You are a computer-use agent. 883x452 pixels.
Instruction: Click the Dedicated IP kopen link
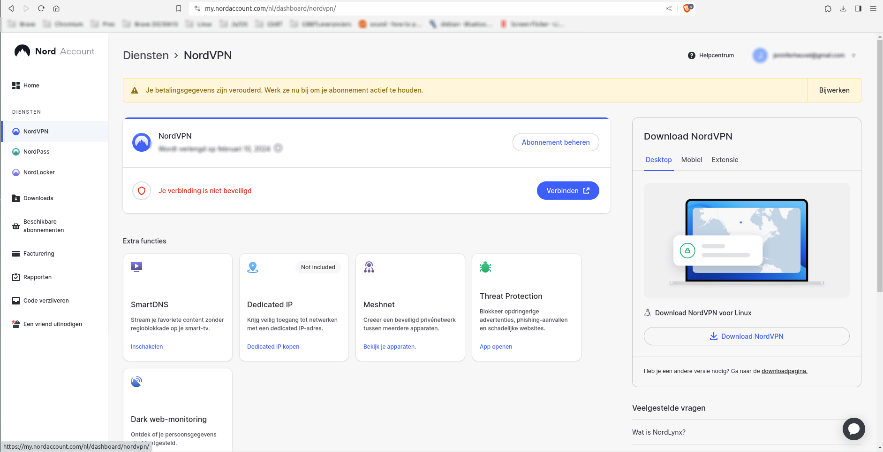[x=273, y=347]
